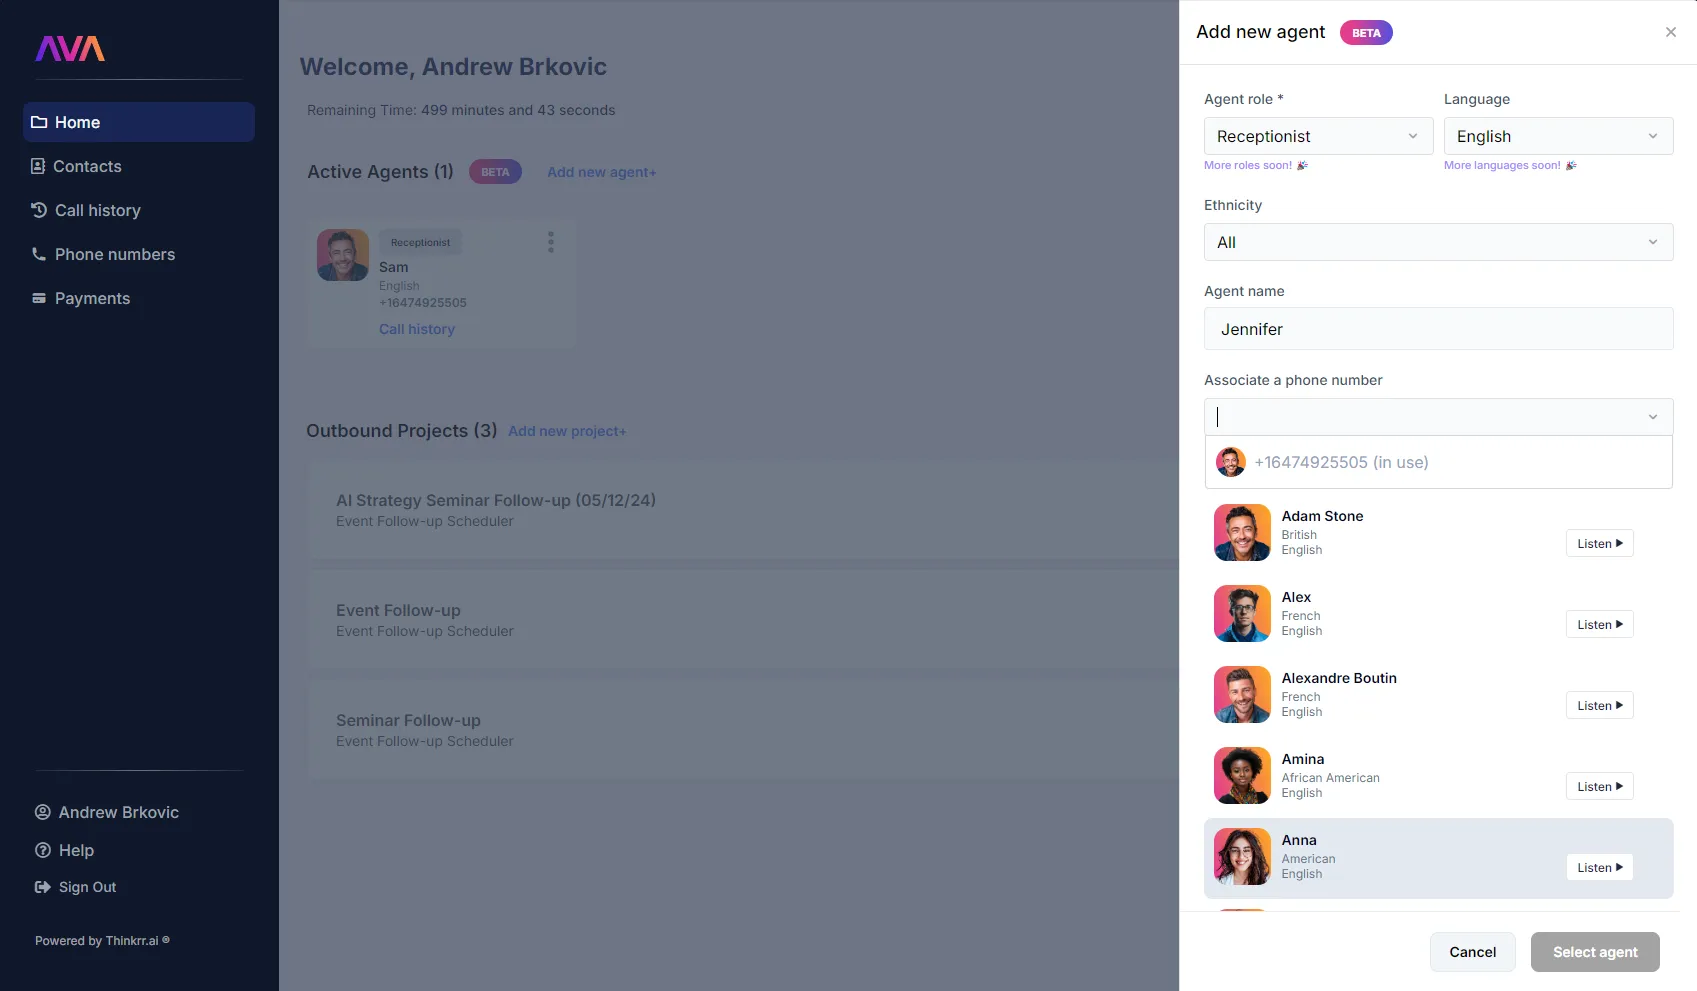
Task: Open Andrew Brkovic account settings
Action: (107, 812)
